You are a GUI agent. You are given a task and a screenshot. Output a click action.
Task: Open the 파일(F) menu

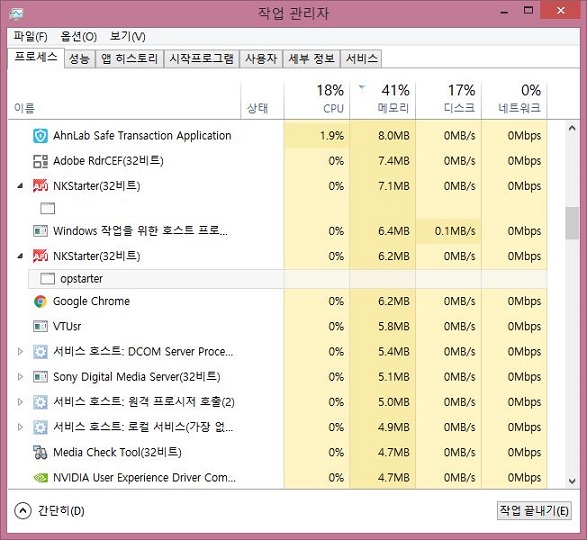tap(30, 36)
